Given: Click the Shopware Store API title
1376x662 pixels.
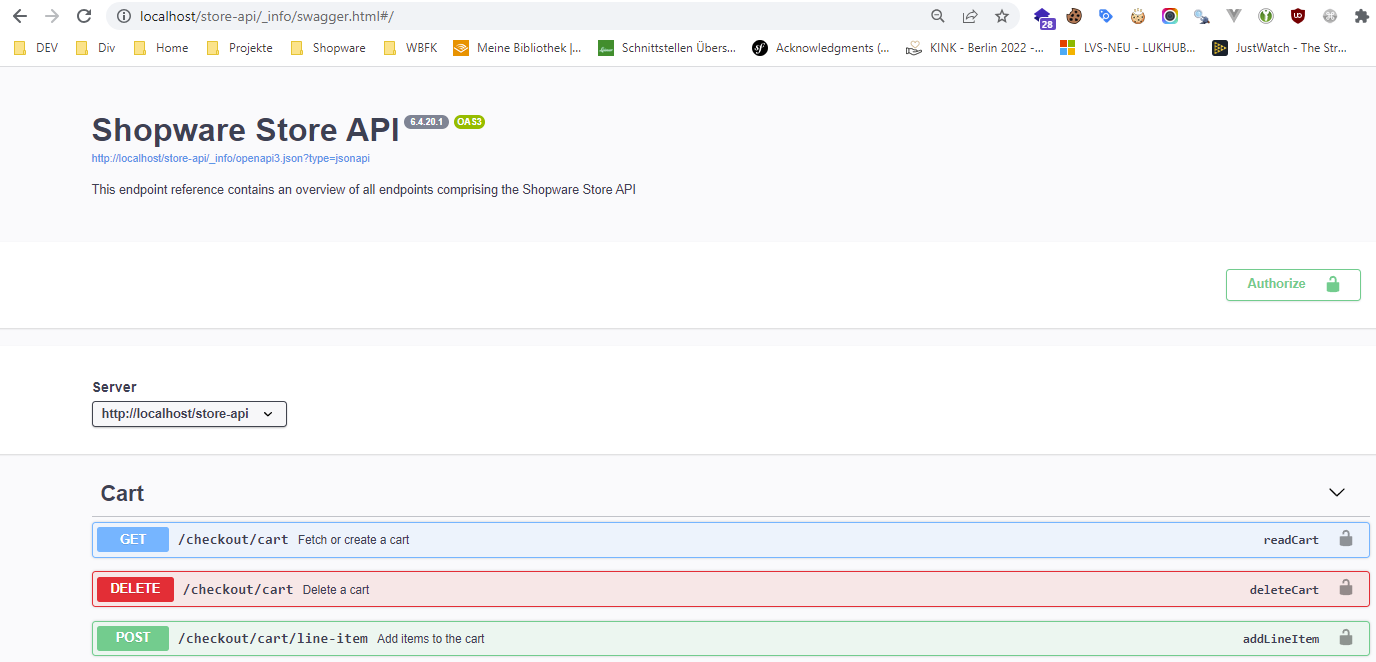Looking at the screenshot, I should (x=245, y=130).
